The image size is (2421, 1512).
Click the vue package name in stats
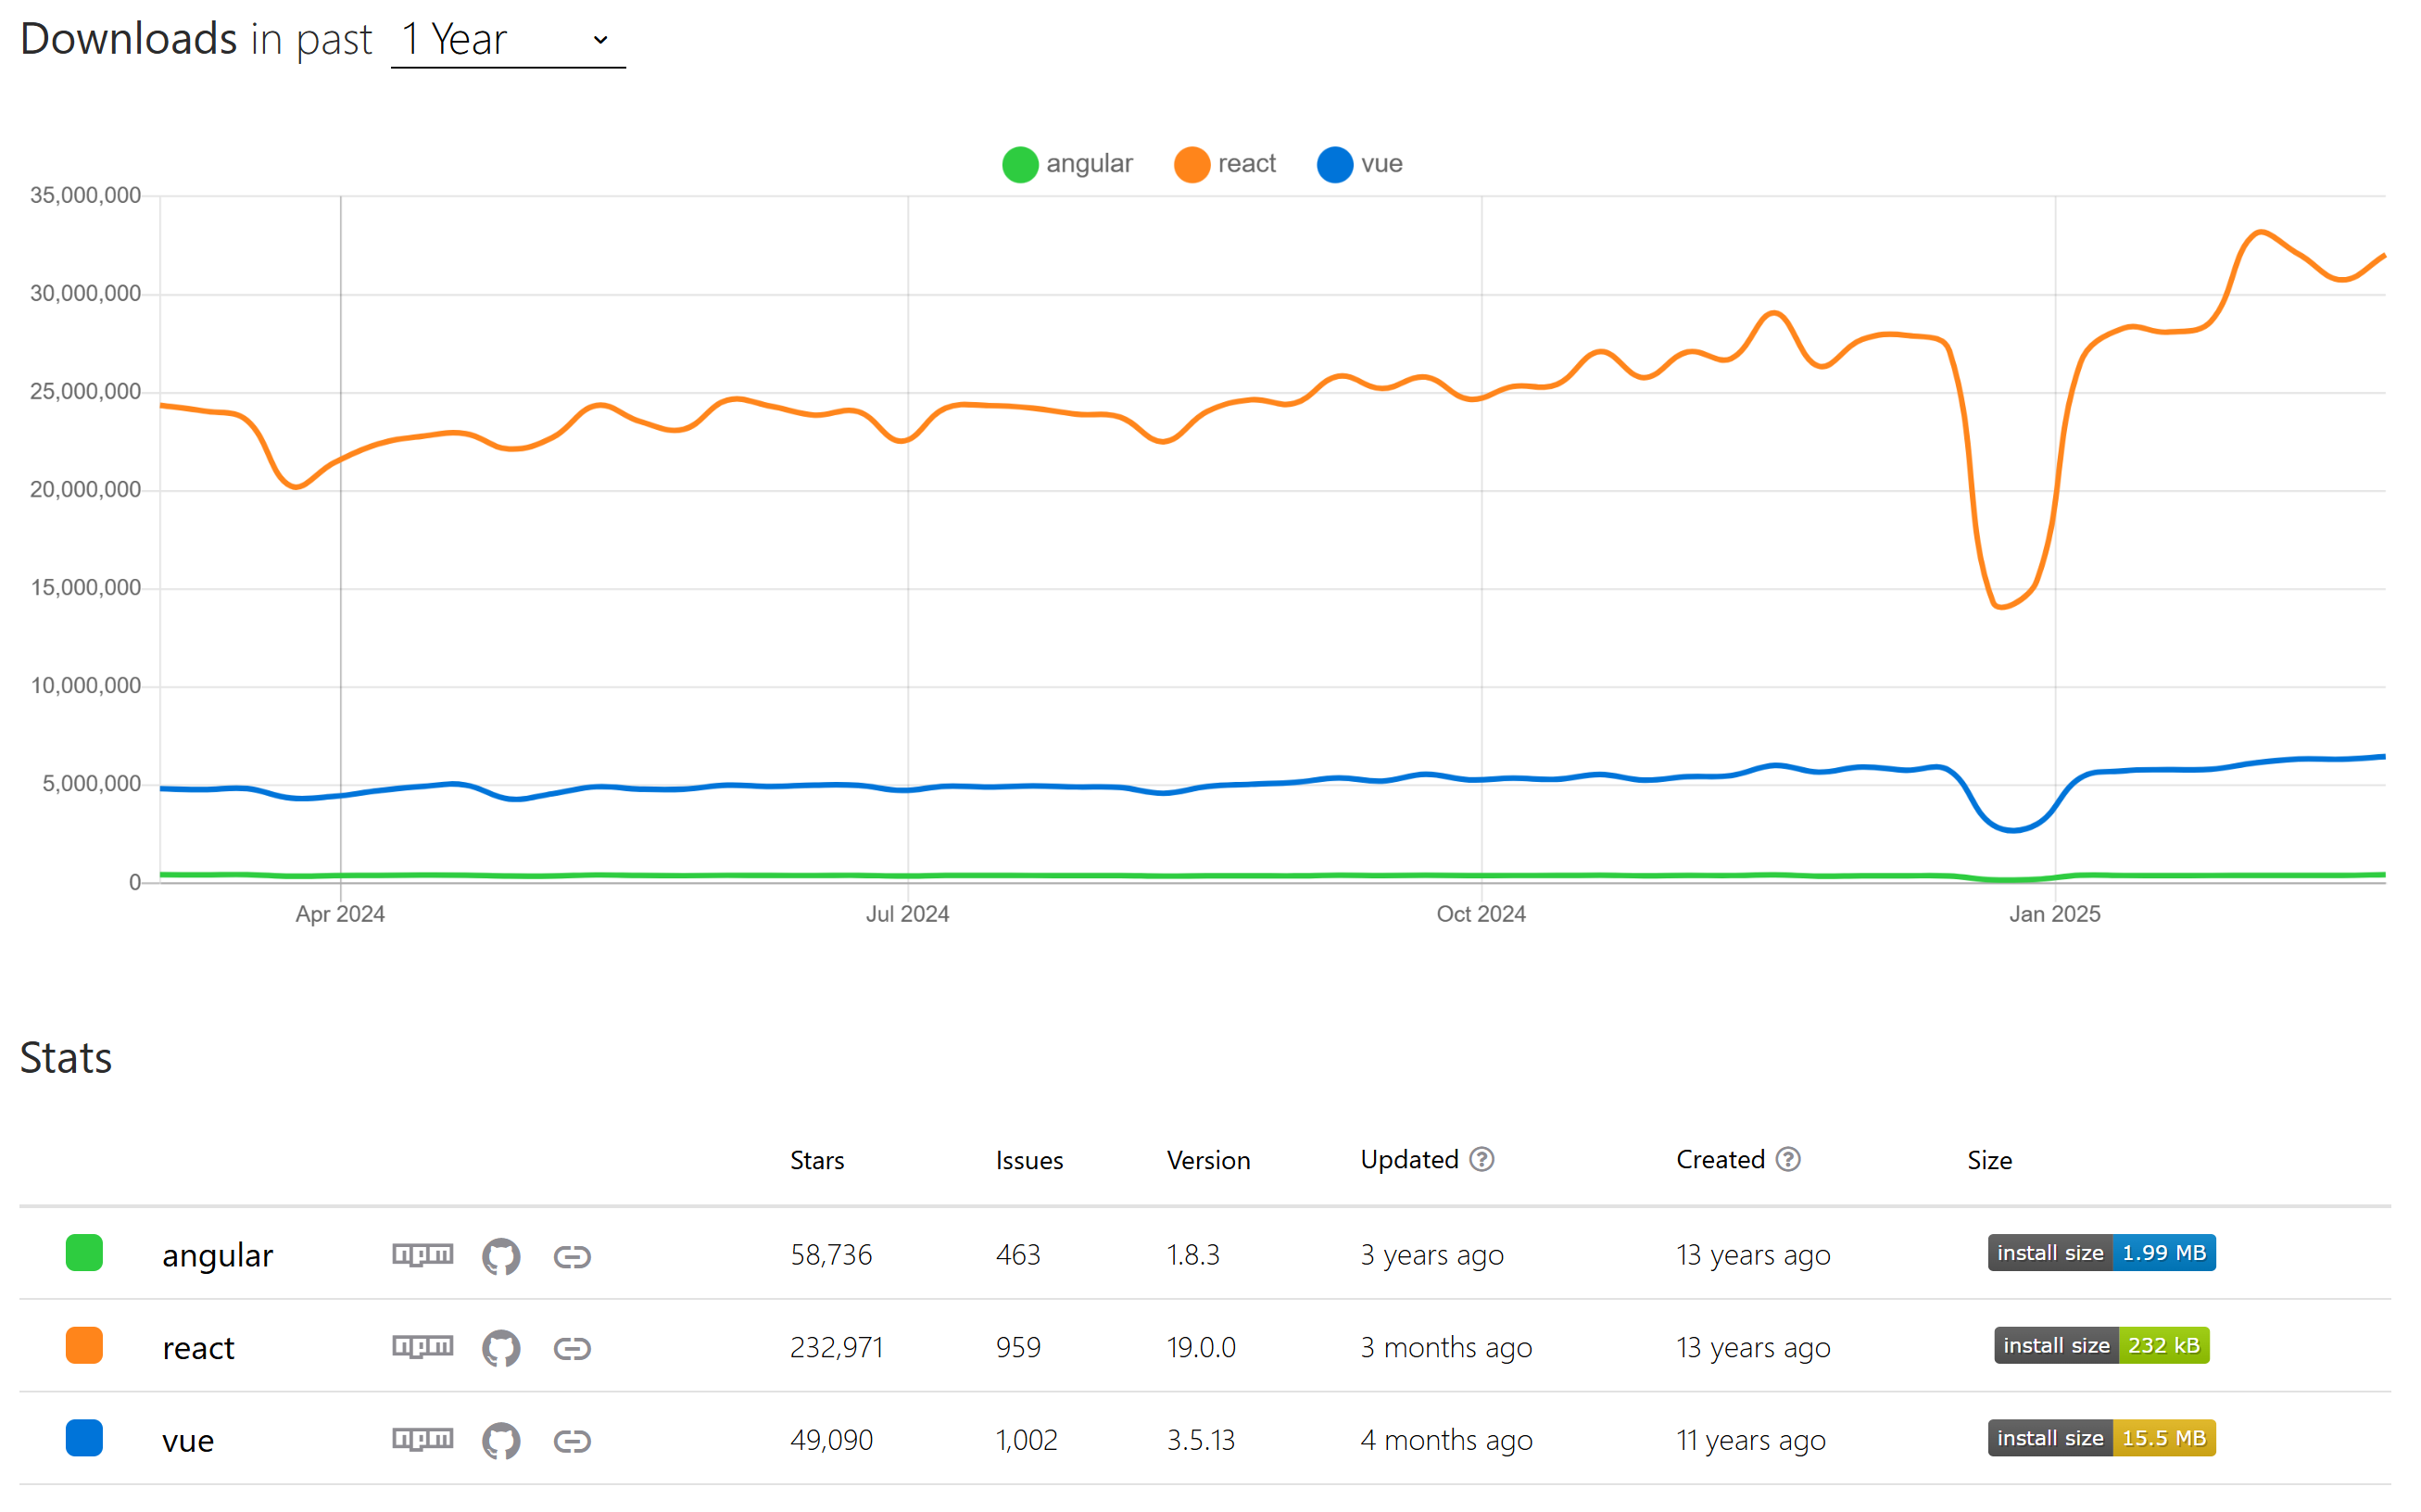click(187, 1441)
